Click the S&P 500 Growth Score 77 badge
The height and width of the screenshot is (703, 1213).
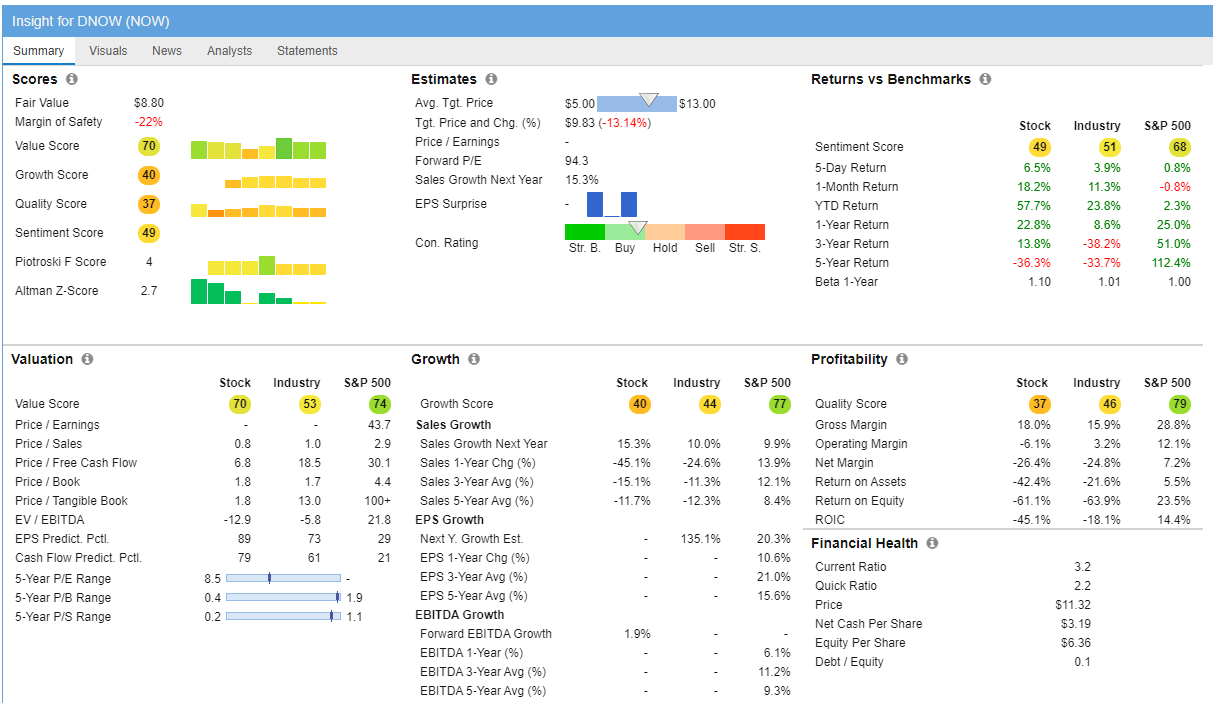780,404
